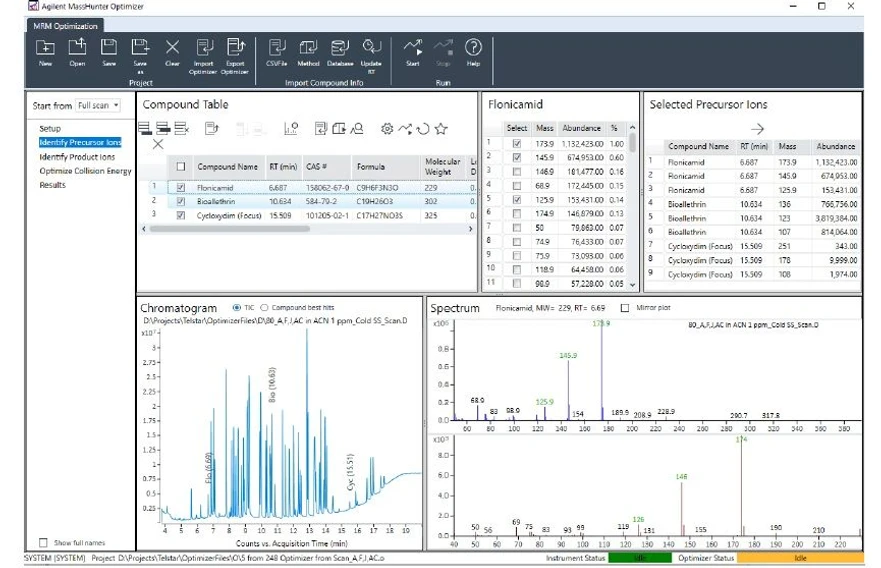Viewport: 881px width, 568px height.
Task: Toggle the select-all checkbox in Compound Table header
Action: pos(180,166)
